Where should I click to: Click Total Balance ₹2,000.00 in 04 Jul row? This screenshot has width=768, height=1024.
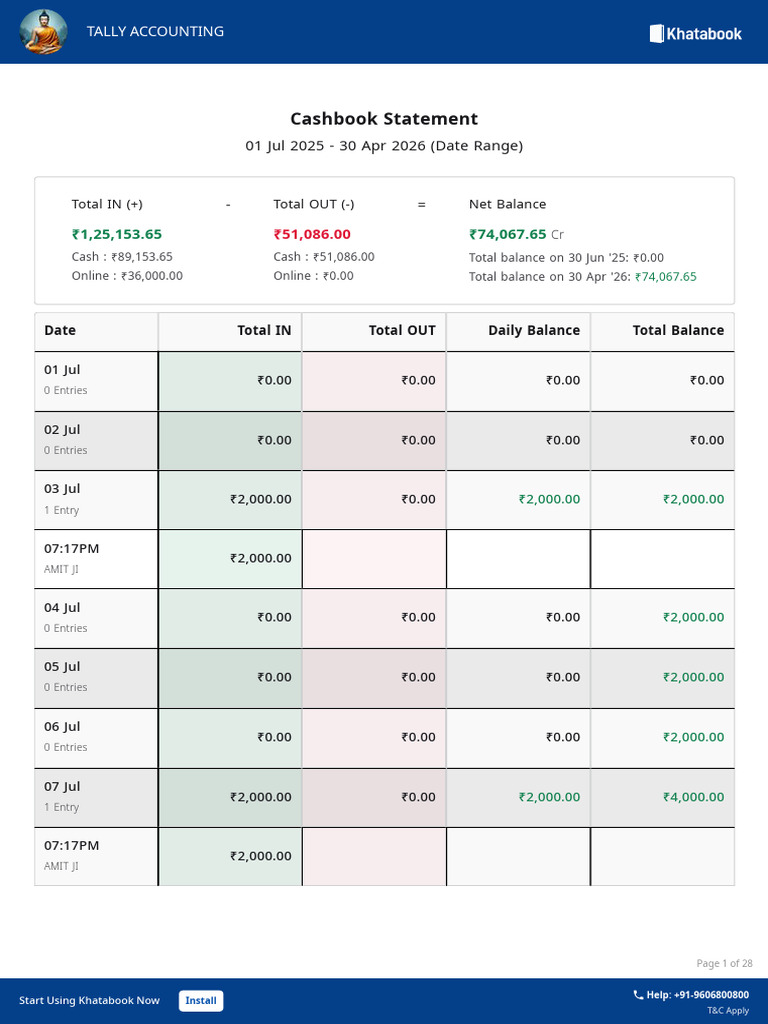694,618
